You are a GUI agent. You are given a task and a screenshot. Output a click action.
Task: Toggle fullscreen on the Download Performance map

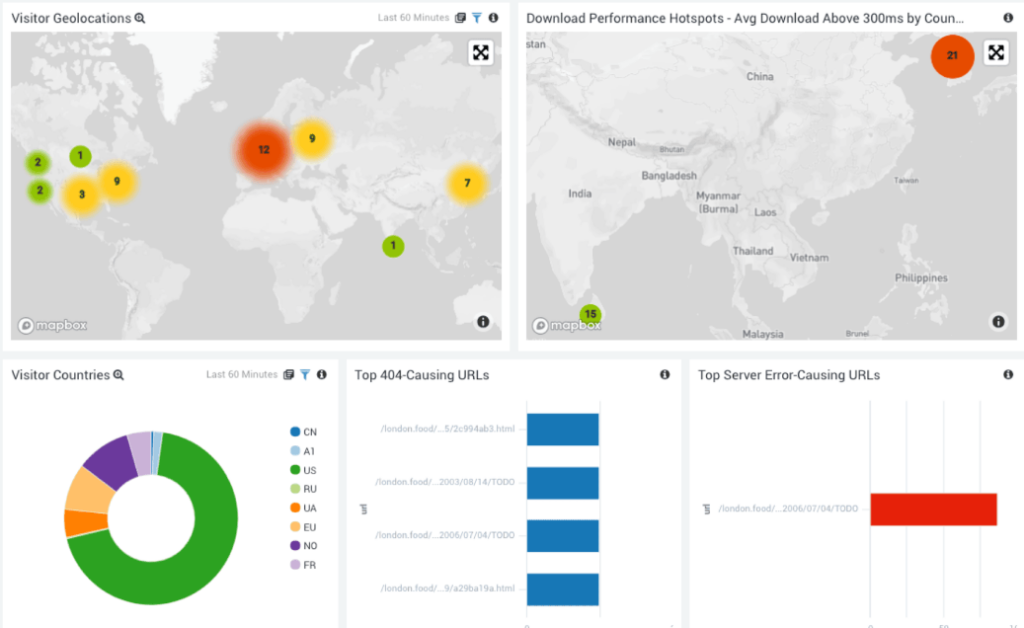pyautogui.click(x=996, y=53)
